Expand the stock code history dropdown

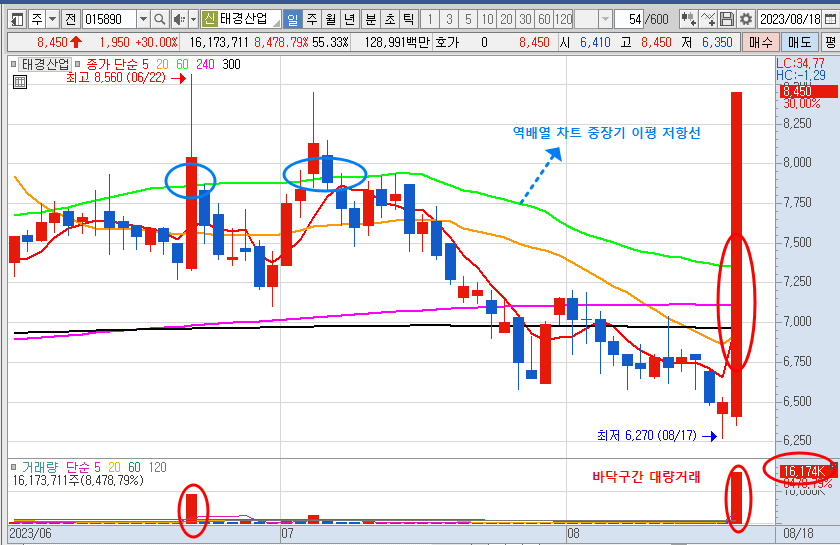point(143,20)
